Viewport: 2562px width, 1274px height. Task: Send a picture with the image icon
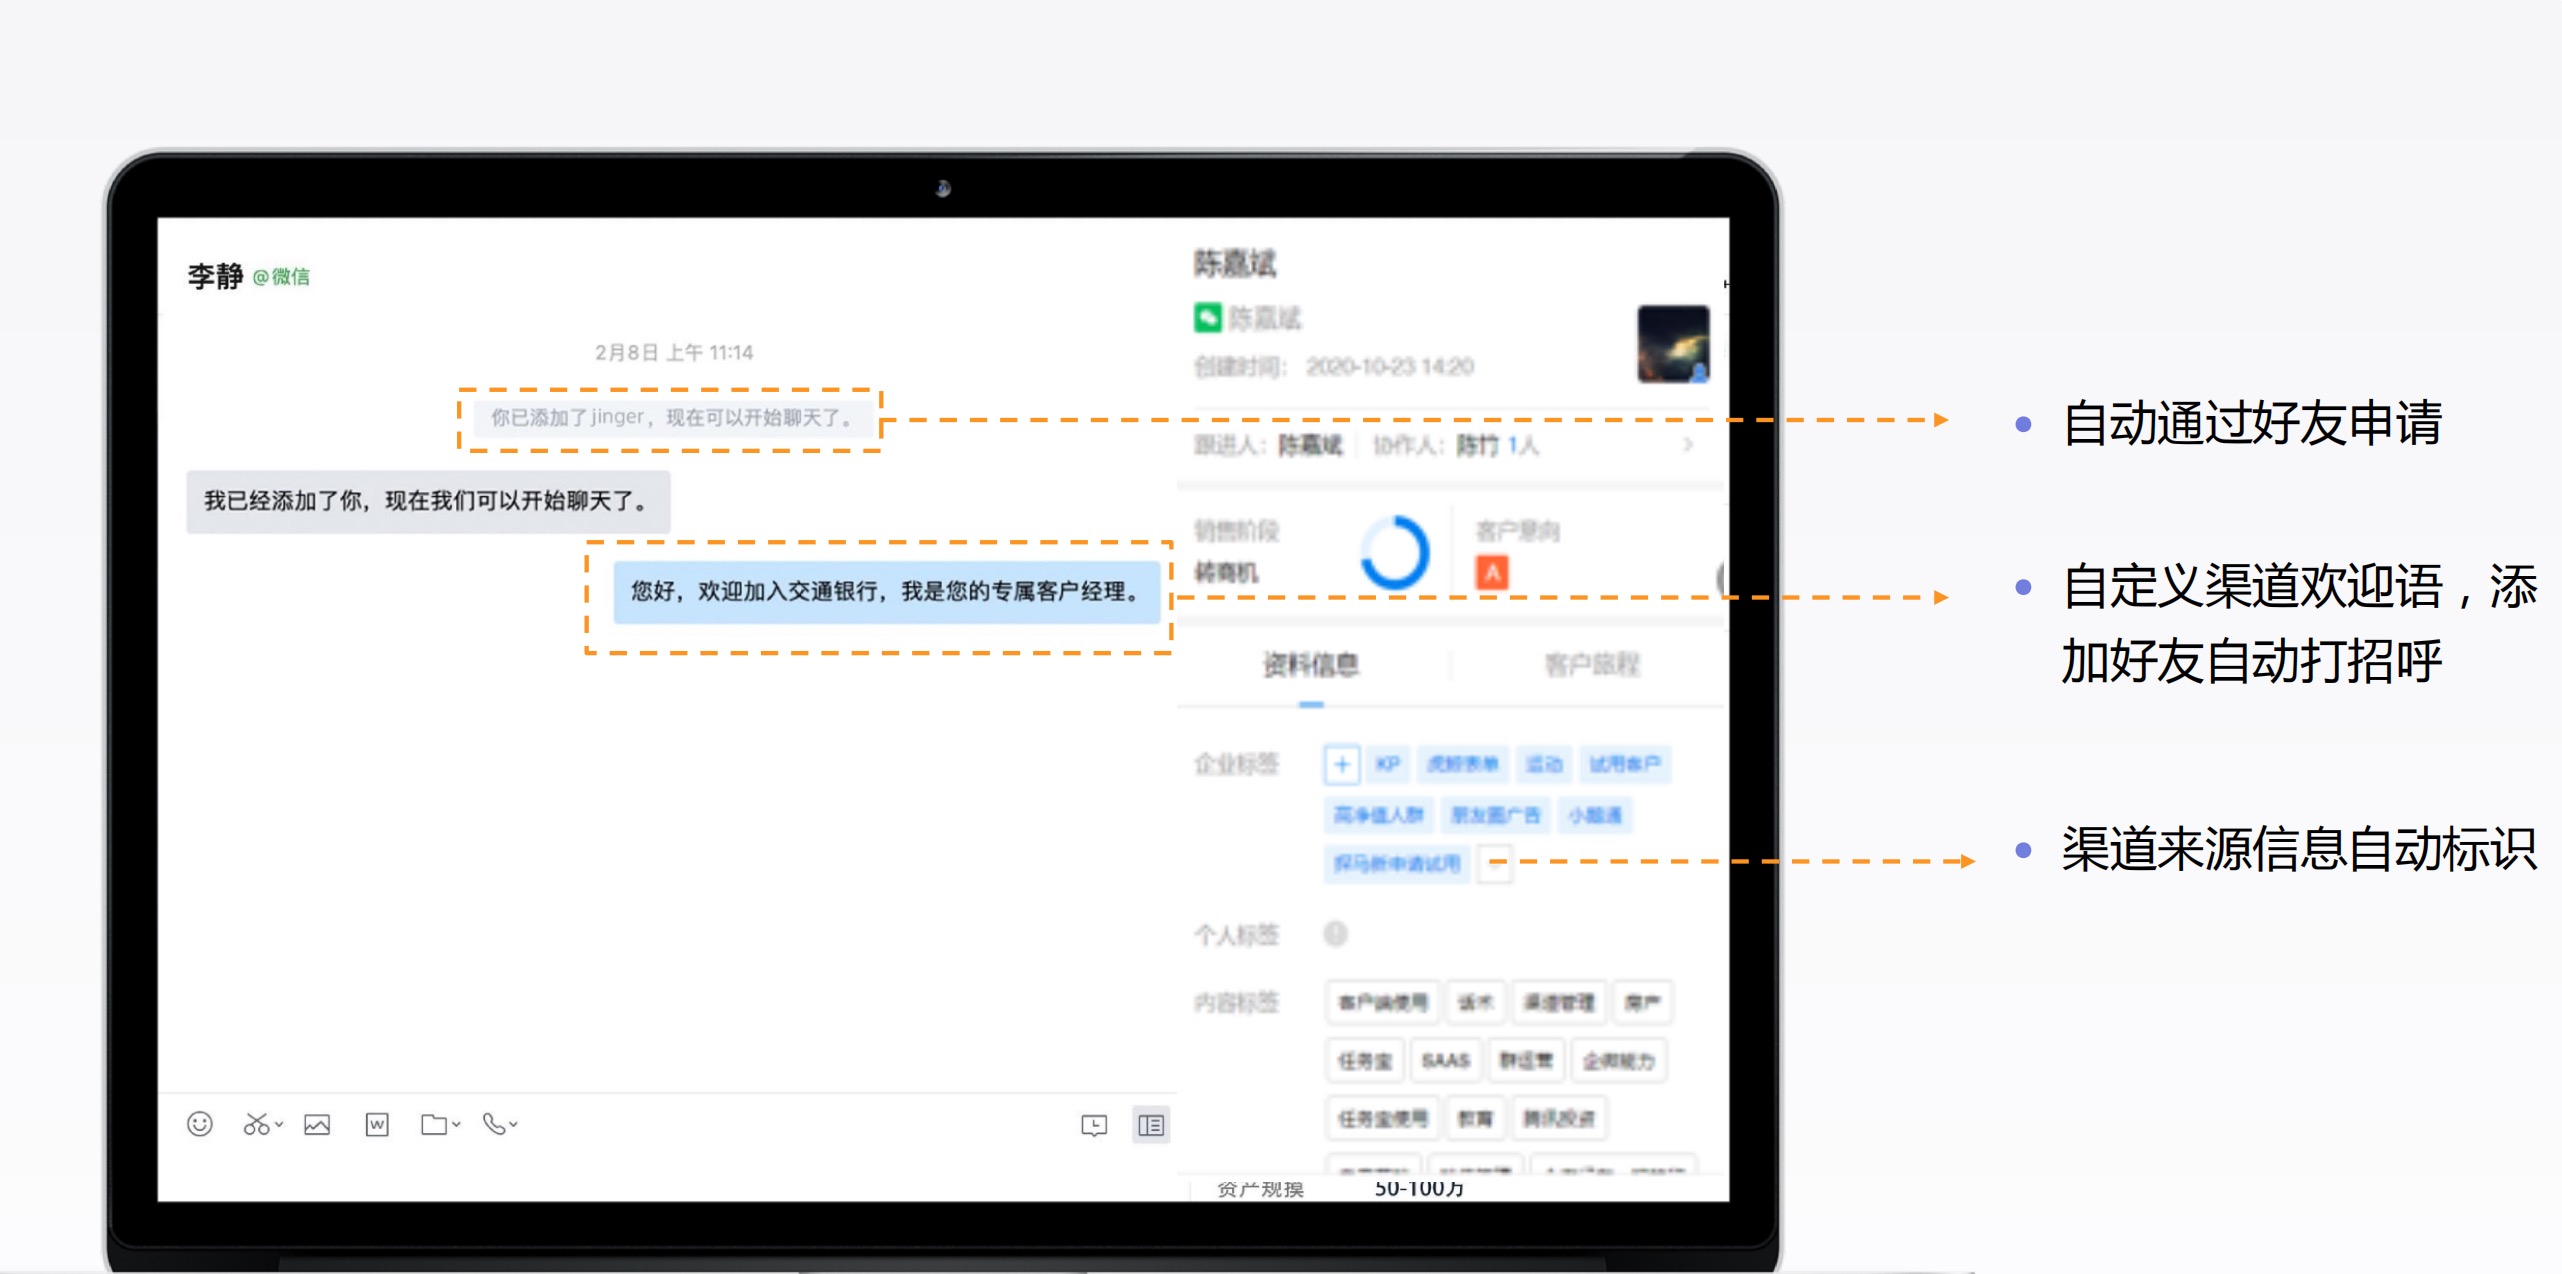click(x=317, y=1124)
